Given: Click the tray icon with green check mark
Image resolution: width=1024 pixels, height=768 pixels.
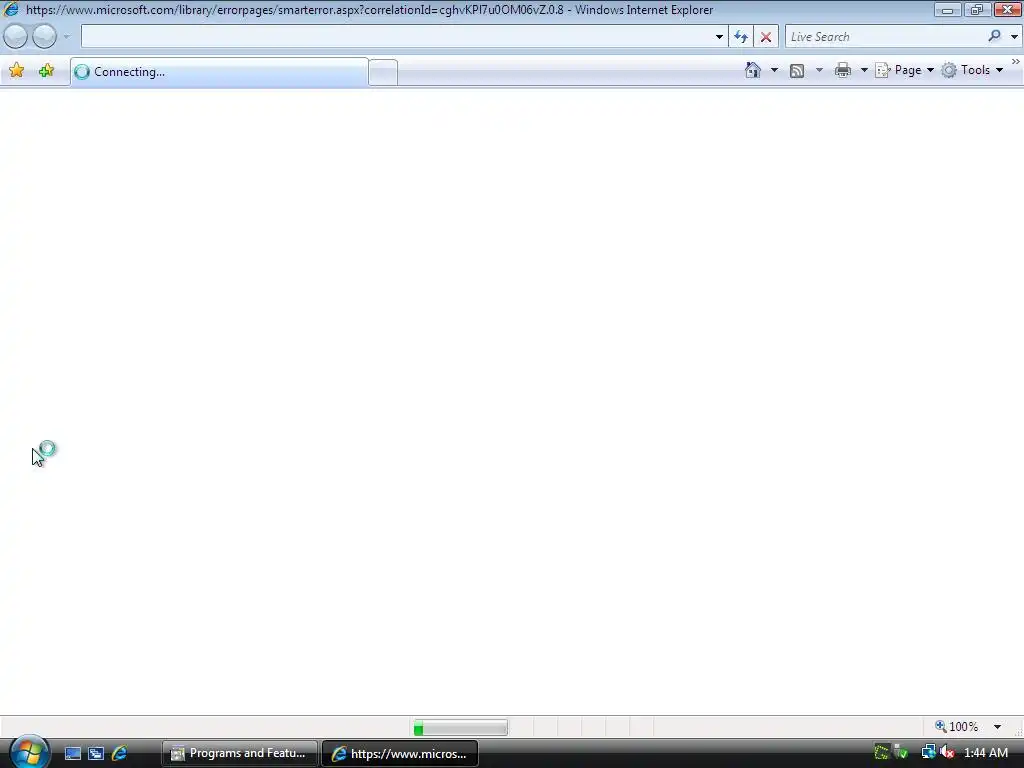Looking at the screenshot, I should click(901, 752).
